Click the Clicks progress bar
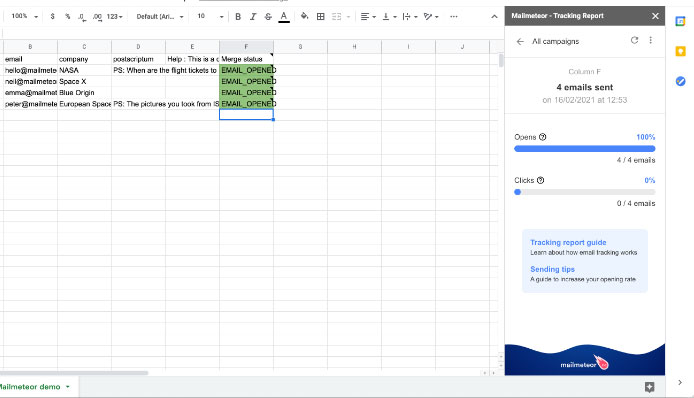 point(584,192)
